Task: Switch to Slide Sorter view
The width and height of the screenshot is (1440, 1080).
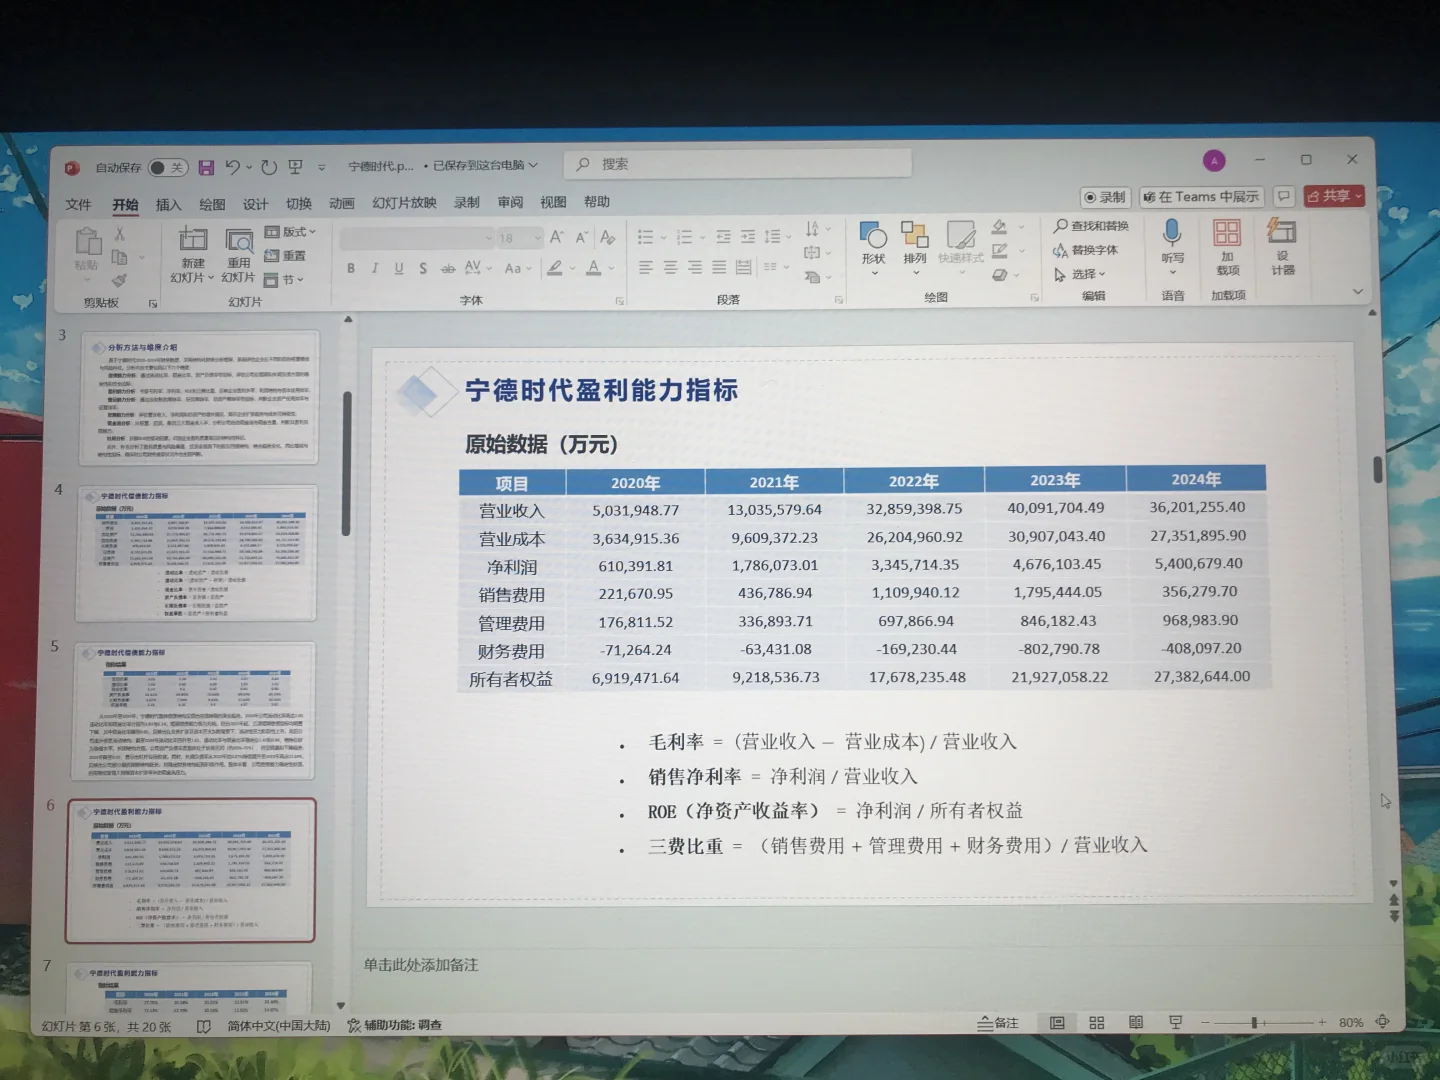Action: [x=1096, y=1023]
